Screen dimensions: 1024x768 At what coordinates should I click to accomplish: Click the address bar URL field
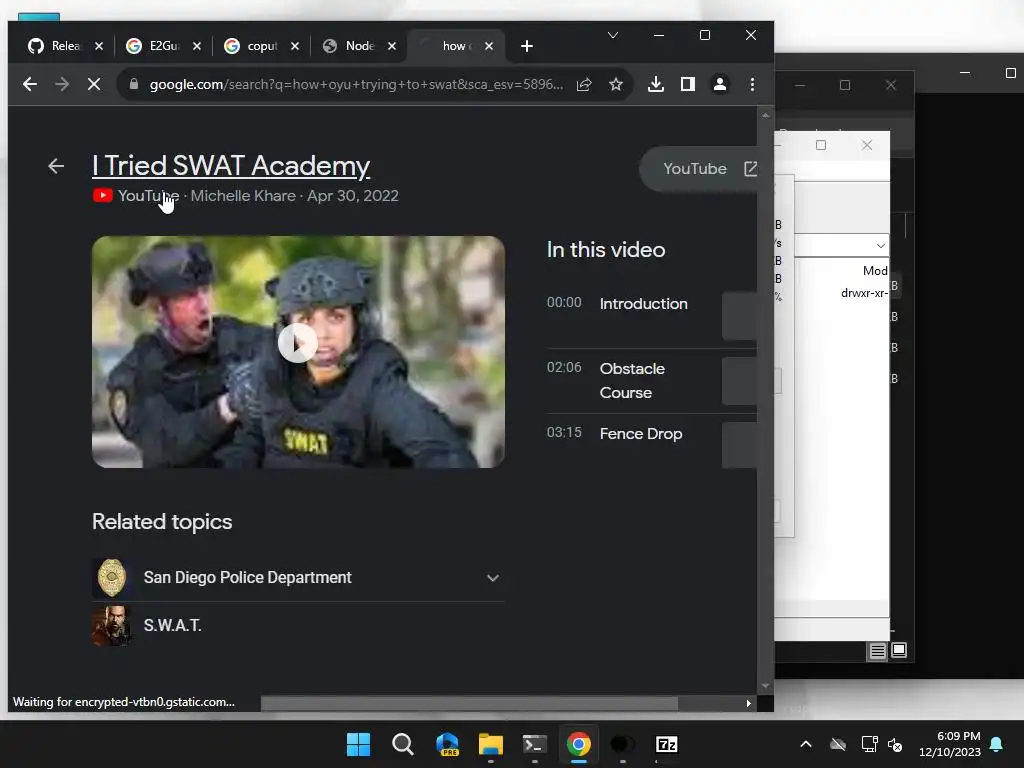pos(356,84)
